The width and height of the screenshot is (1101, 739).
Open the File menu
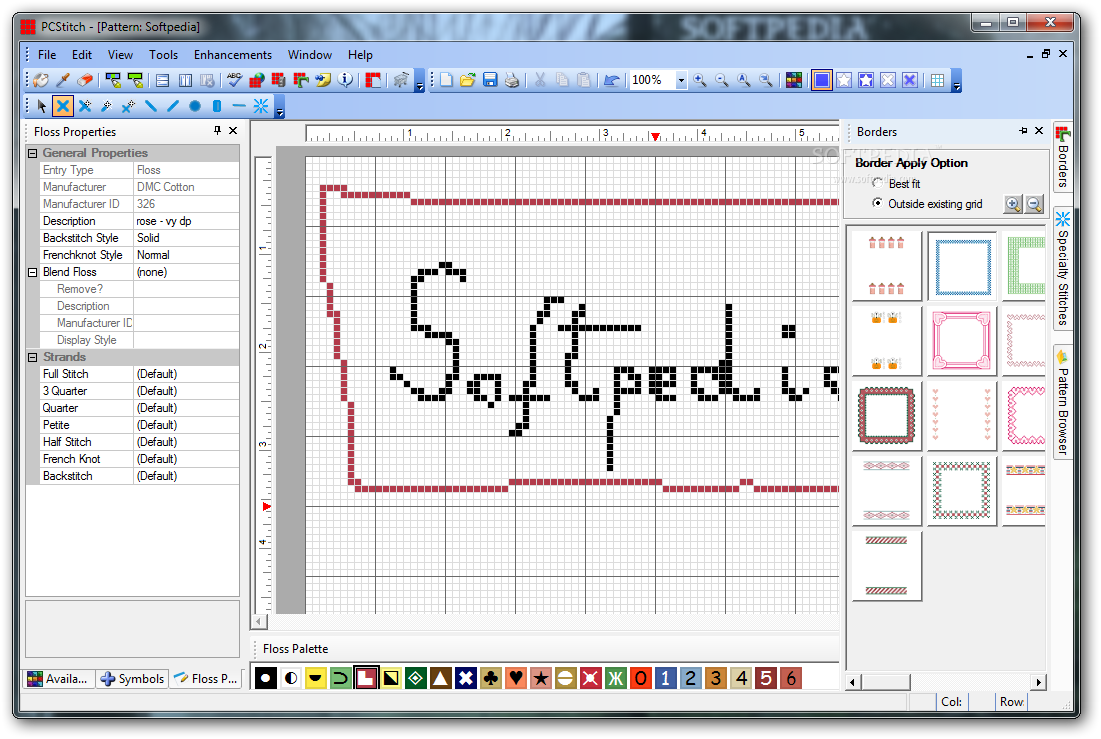click(47, 55)
